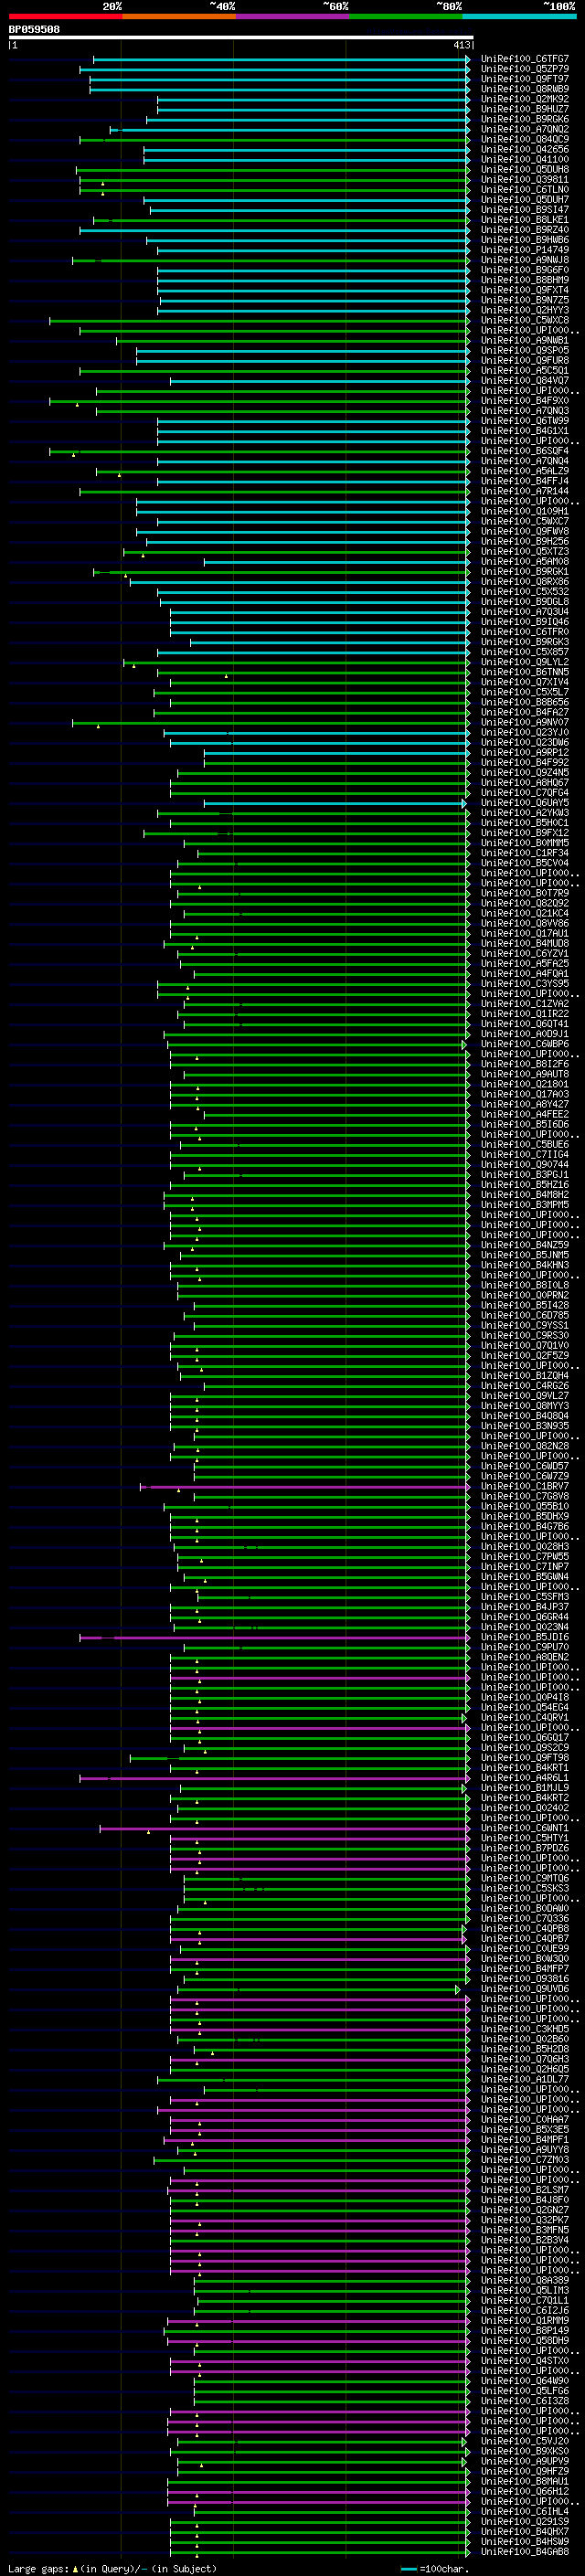Screen dimensions: 585x2576
Task: Click the purple ~60% legend segment
Action: pyautogui.click(x=293, y=16)
